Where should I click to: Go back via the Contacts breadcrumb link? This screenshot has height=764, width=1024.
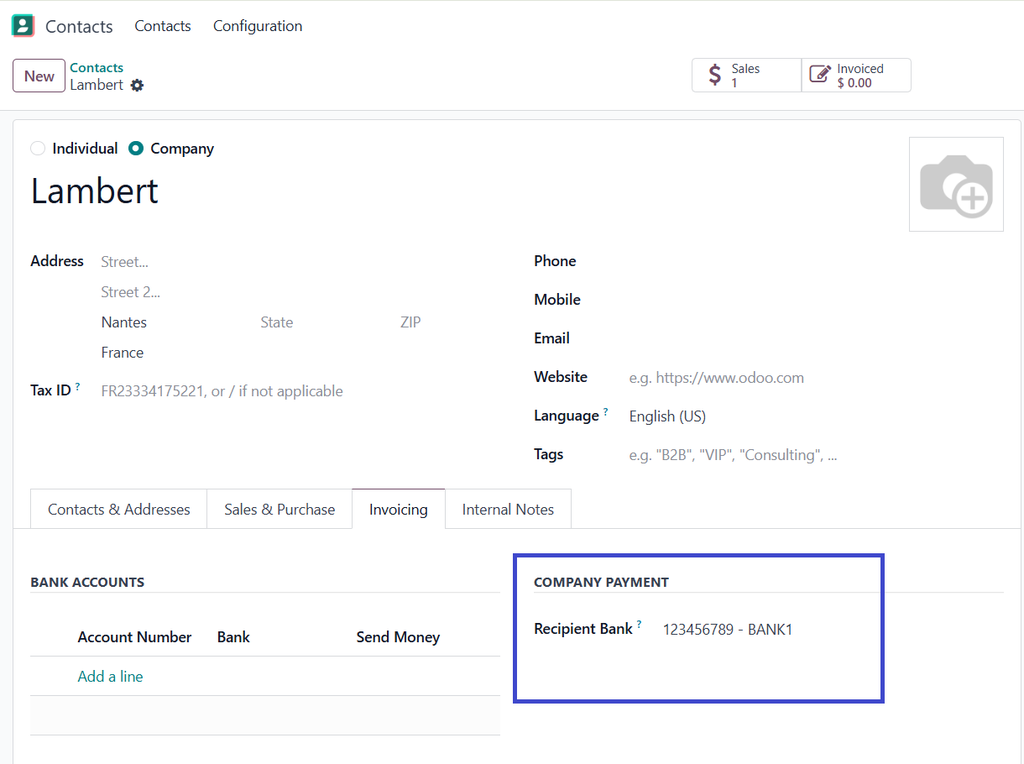point(97,67)
